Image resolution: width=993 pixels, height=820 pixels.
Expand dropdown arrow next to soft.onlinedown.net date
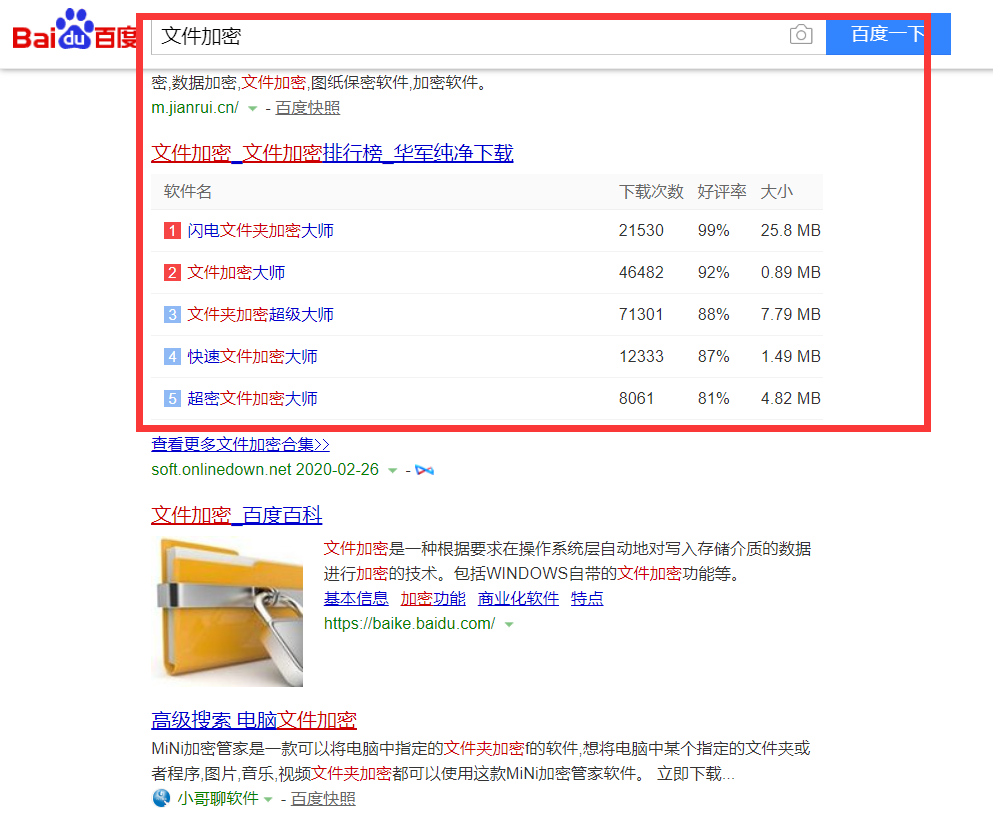point(393,470)
